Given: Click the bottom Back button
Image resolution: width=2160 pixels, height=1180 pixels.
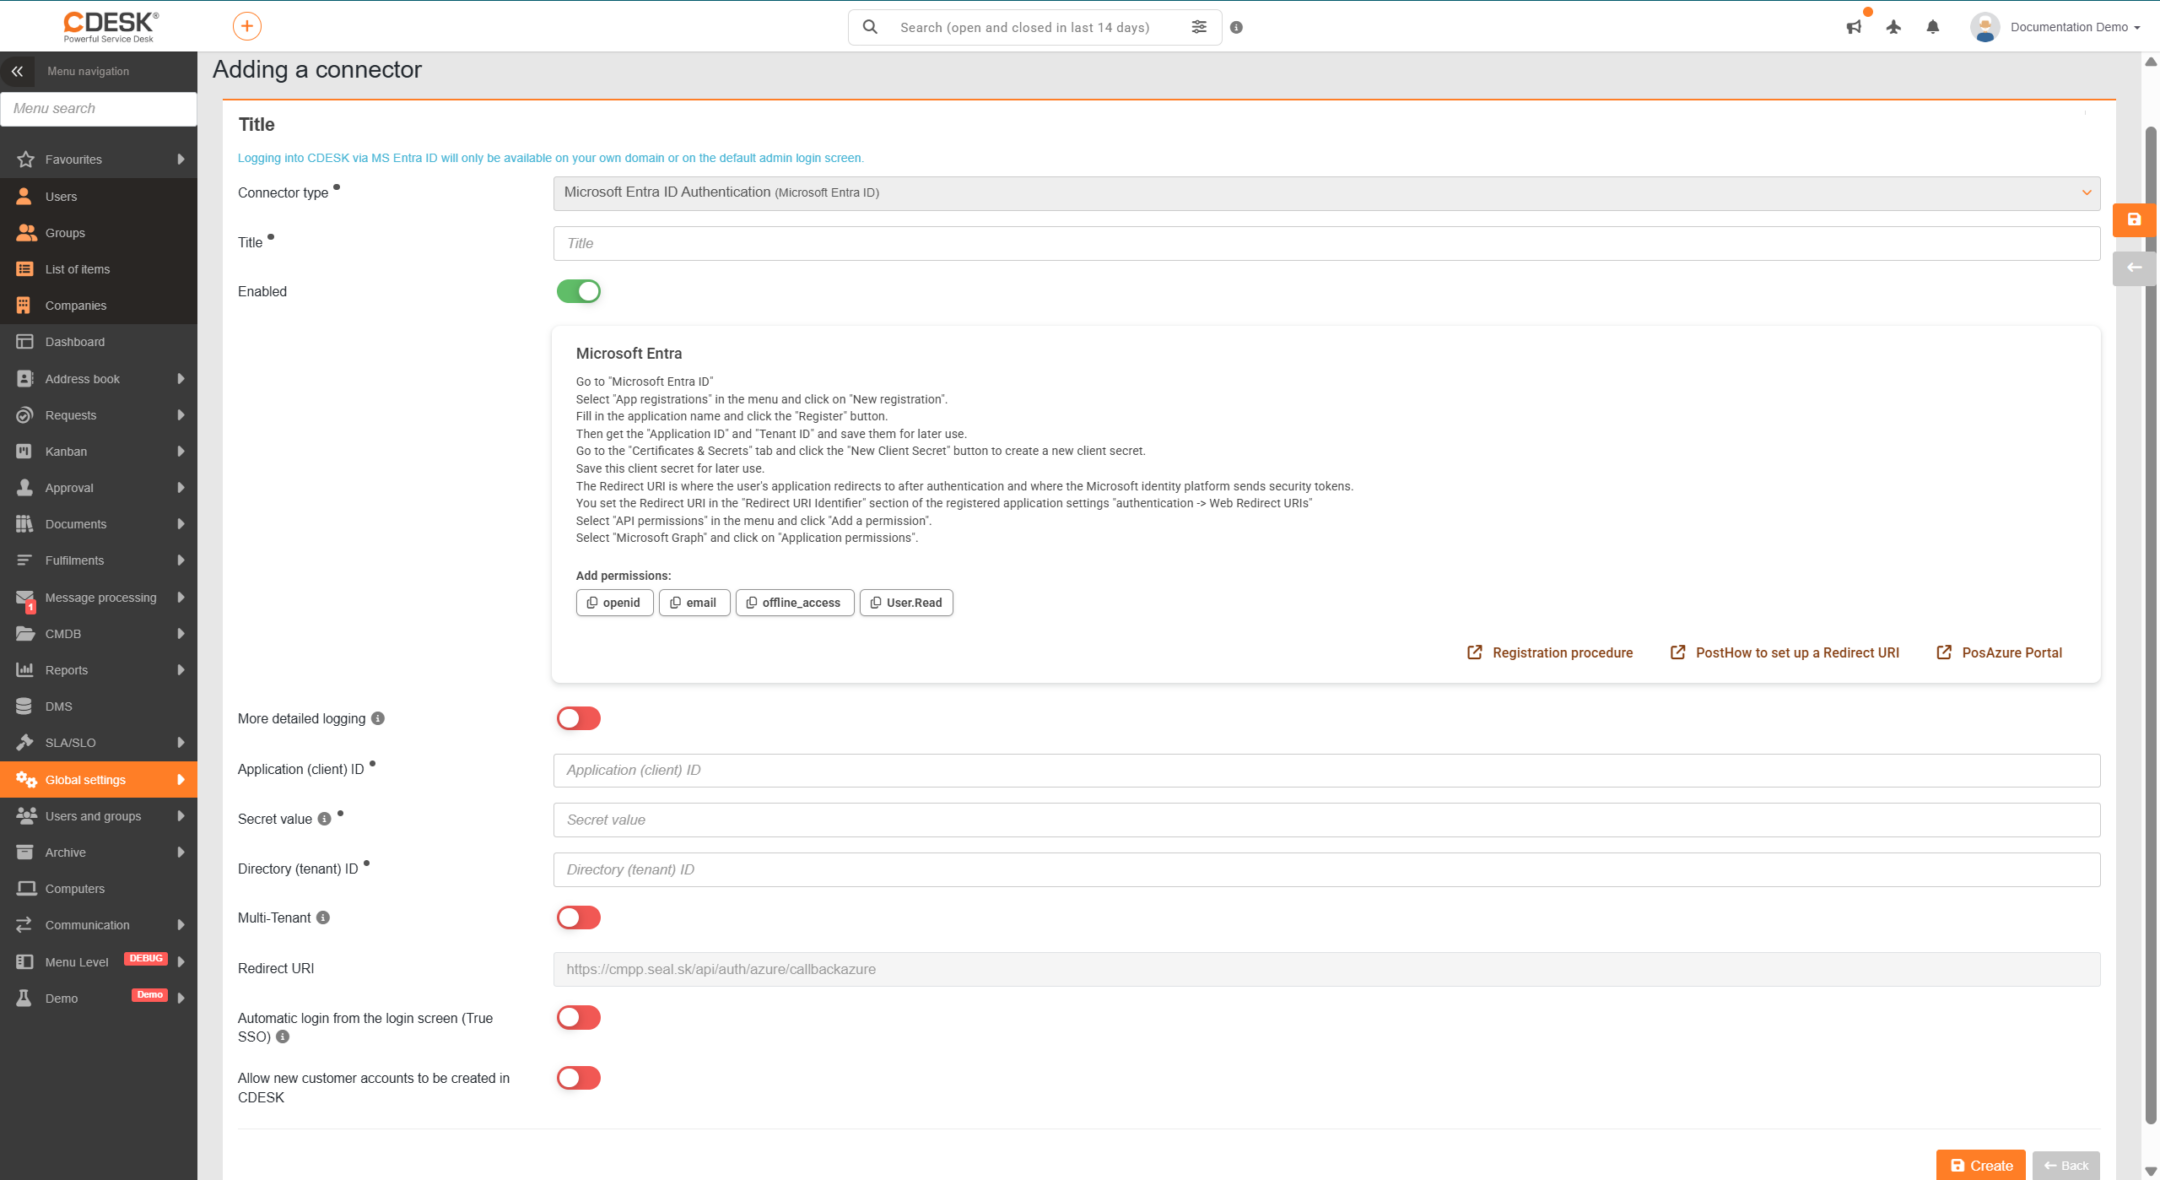Looking at the screenshot, I should click(2066, 1166).
